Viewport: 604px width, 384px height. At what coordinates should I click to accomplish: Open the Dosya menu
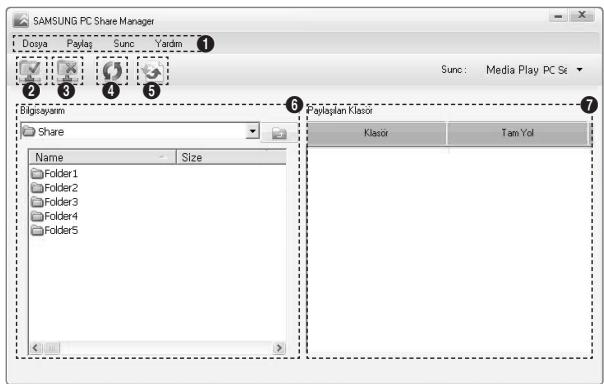pos(35,44)
